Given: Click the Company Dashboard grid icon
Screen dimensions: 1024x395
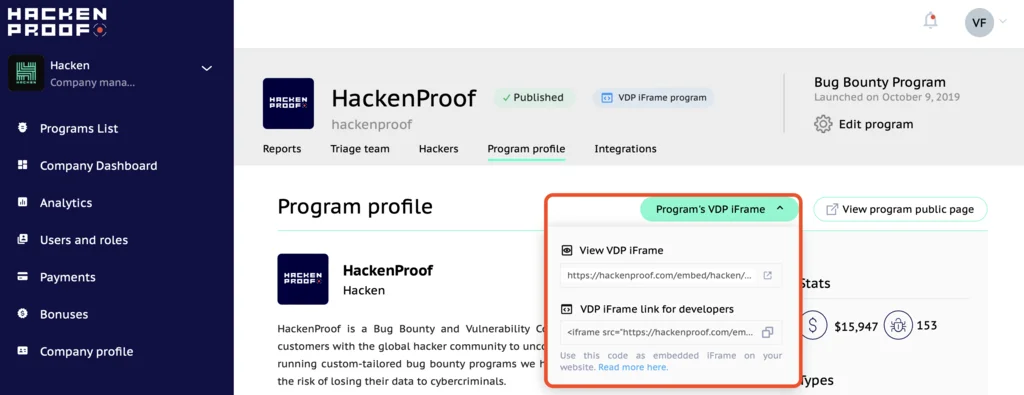Looking at the screenshot, I should 22,165.
